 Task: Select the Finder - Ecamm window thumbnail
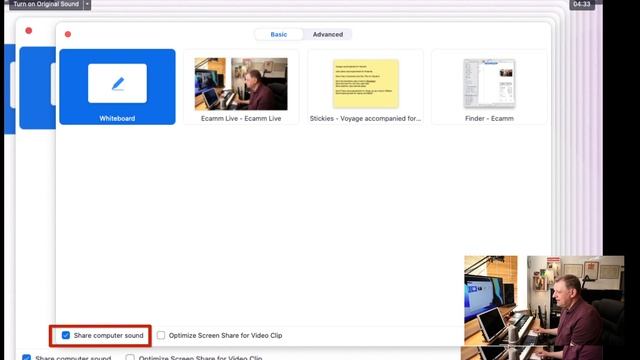(489, 84)
